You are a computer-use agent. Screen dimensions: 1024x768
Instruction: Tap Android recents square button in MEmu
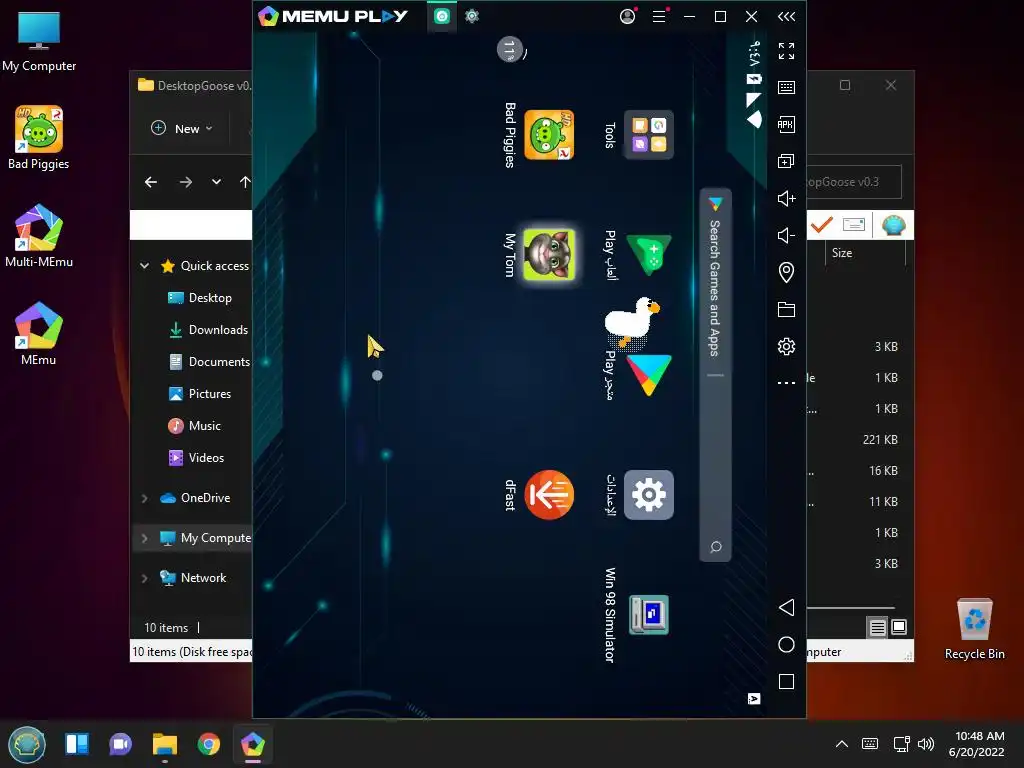(x=786, y=682)
